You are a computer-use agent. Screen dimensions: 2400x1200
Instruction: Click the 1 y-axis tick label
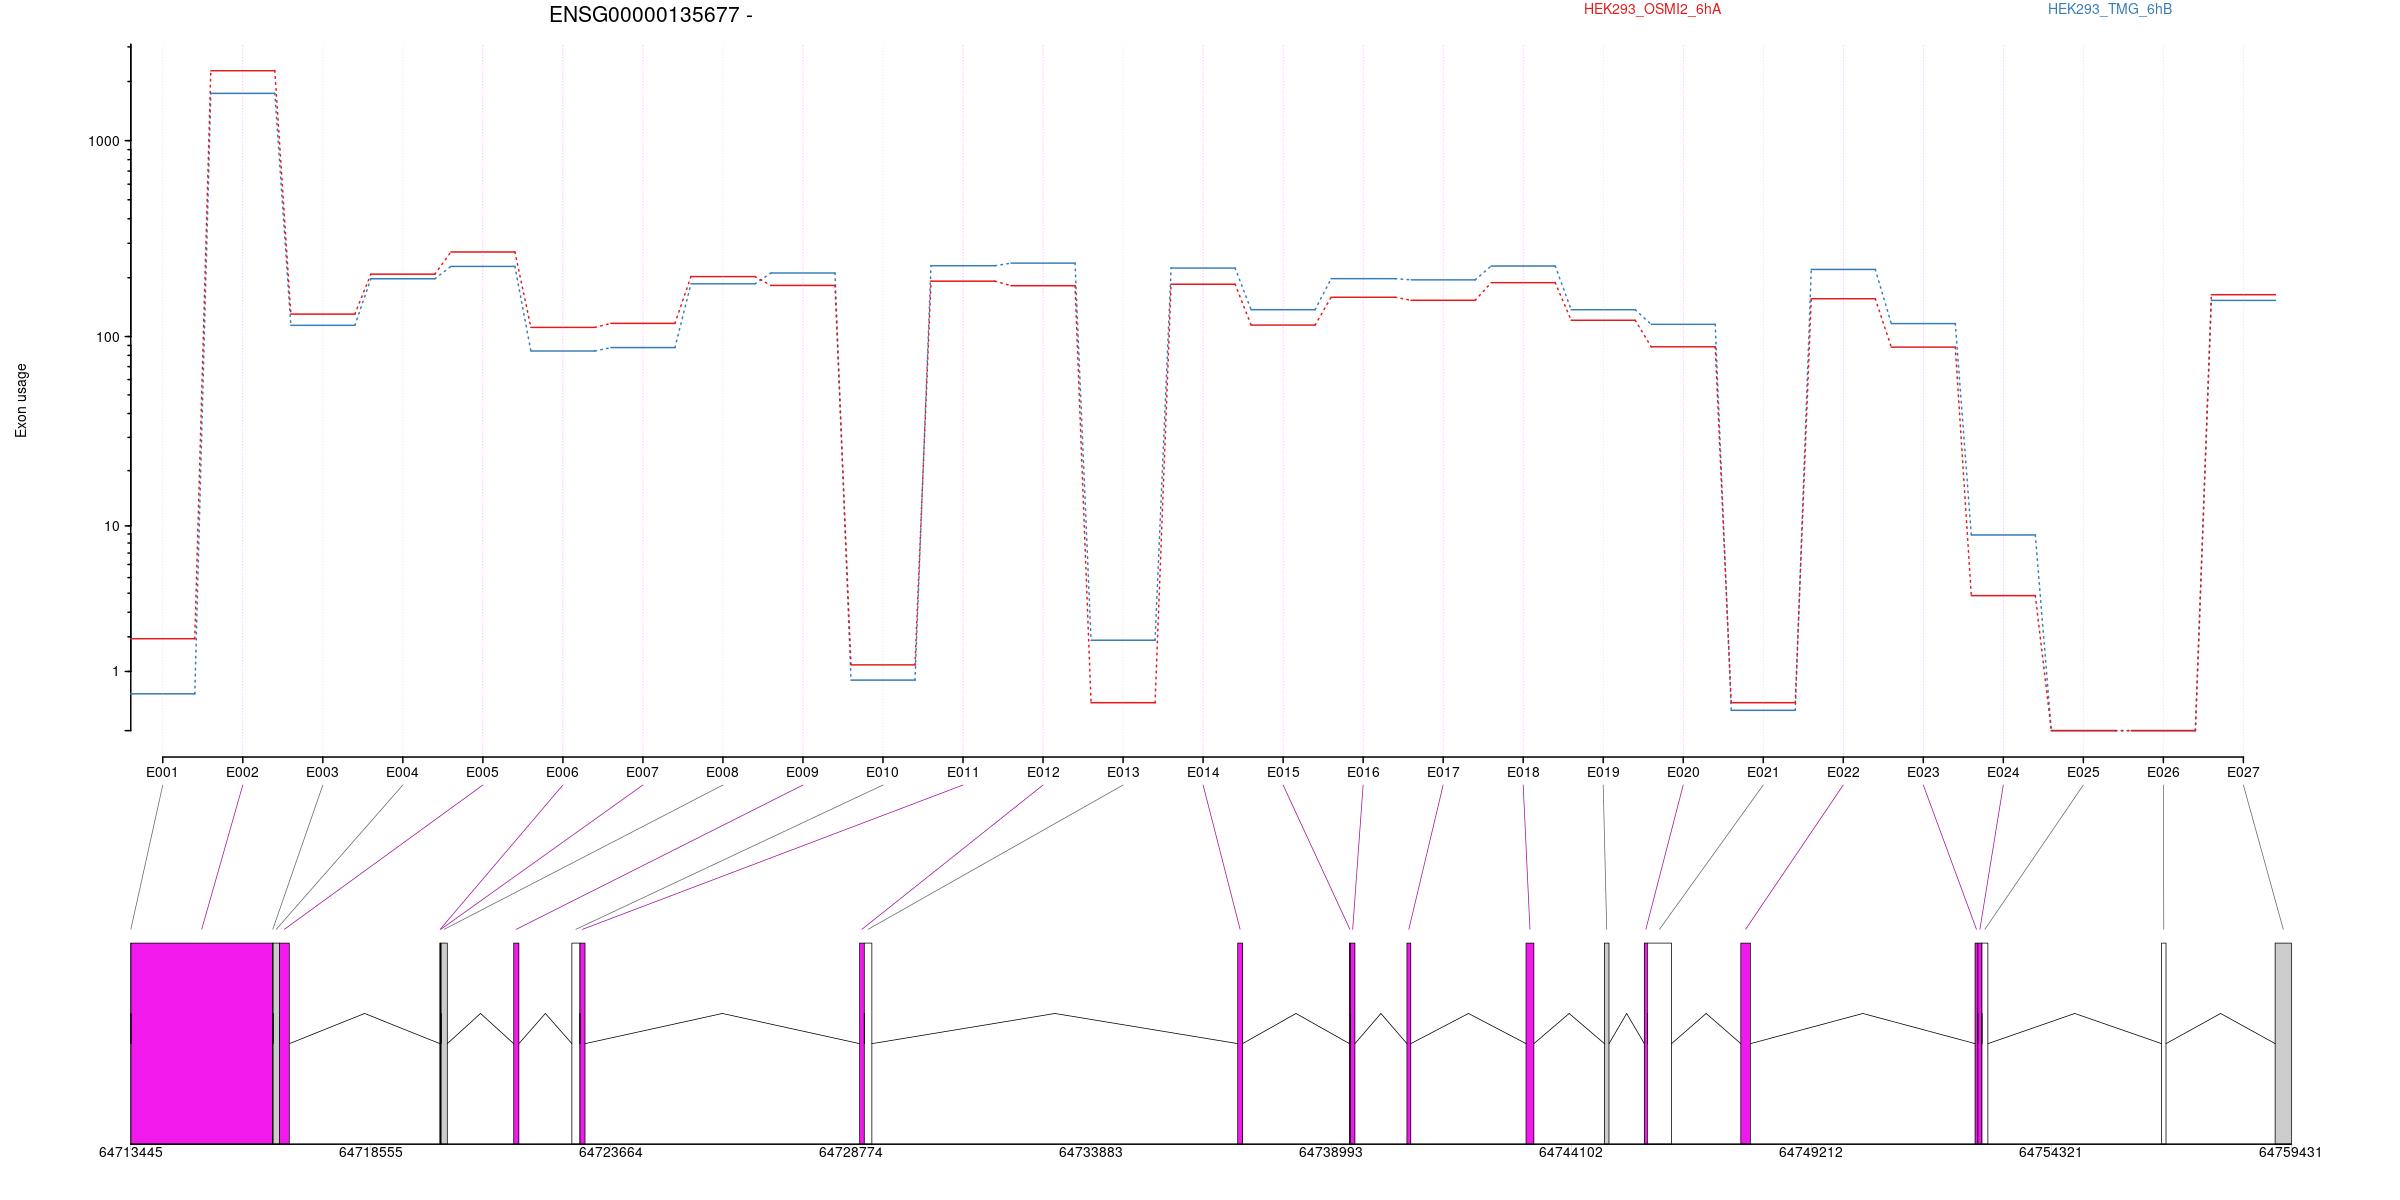[115, 671]
